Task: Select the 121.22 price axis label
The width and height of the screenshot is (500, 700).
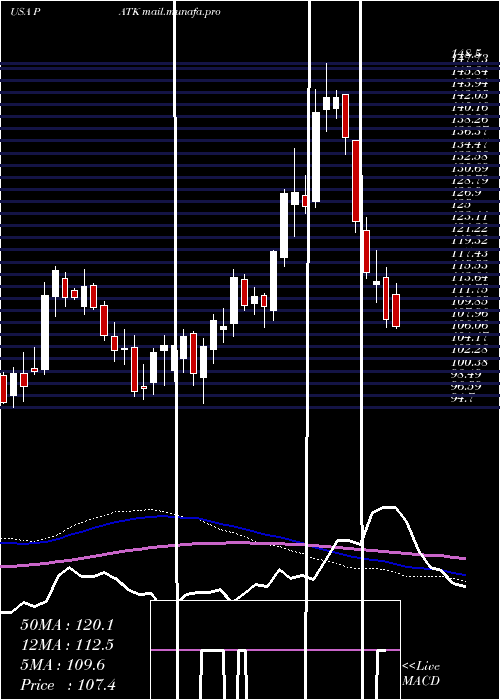Action: point(470,229)
